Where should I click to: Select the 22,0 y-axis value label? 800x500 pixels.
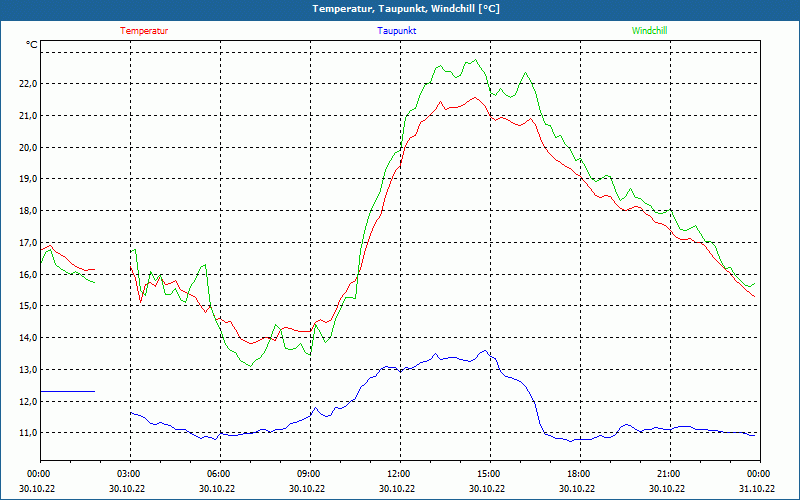coord(25,84)
